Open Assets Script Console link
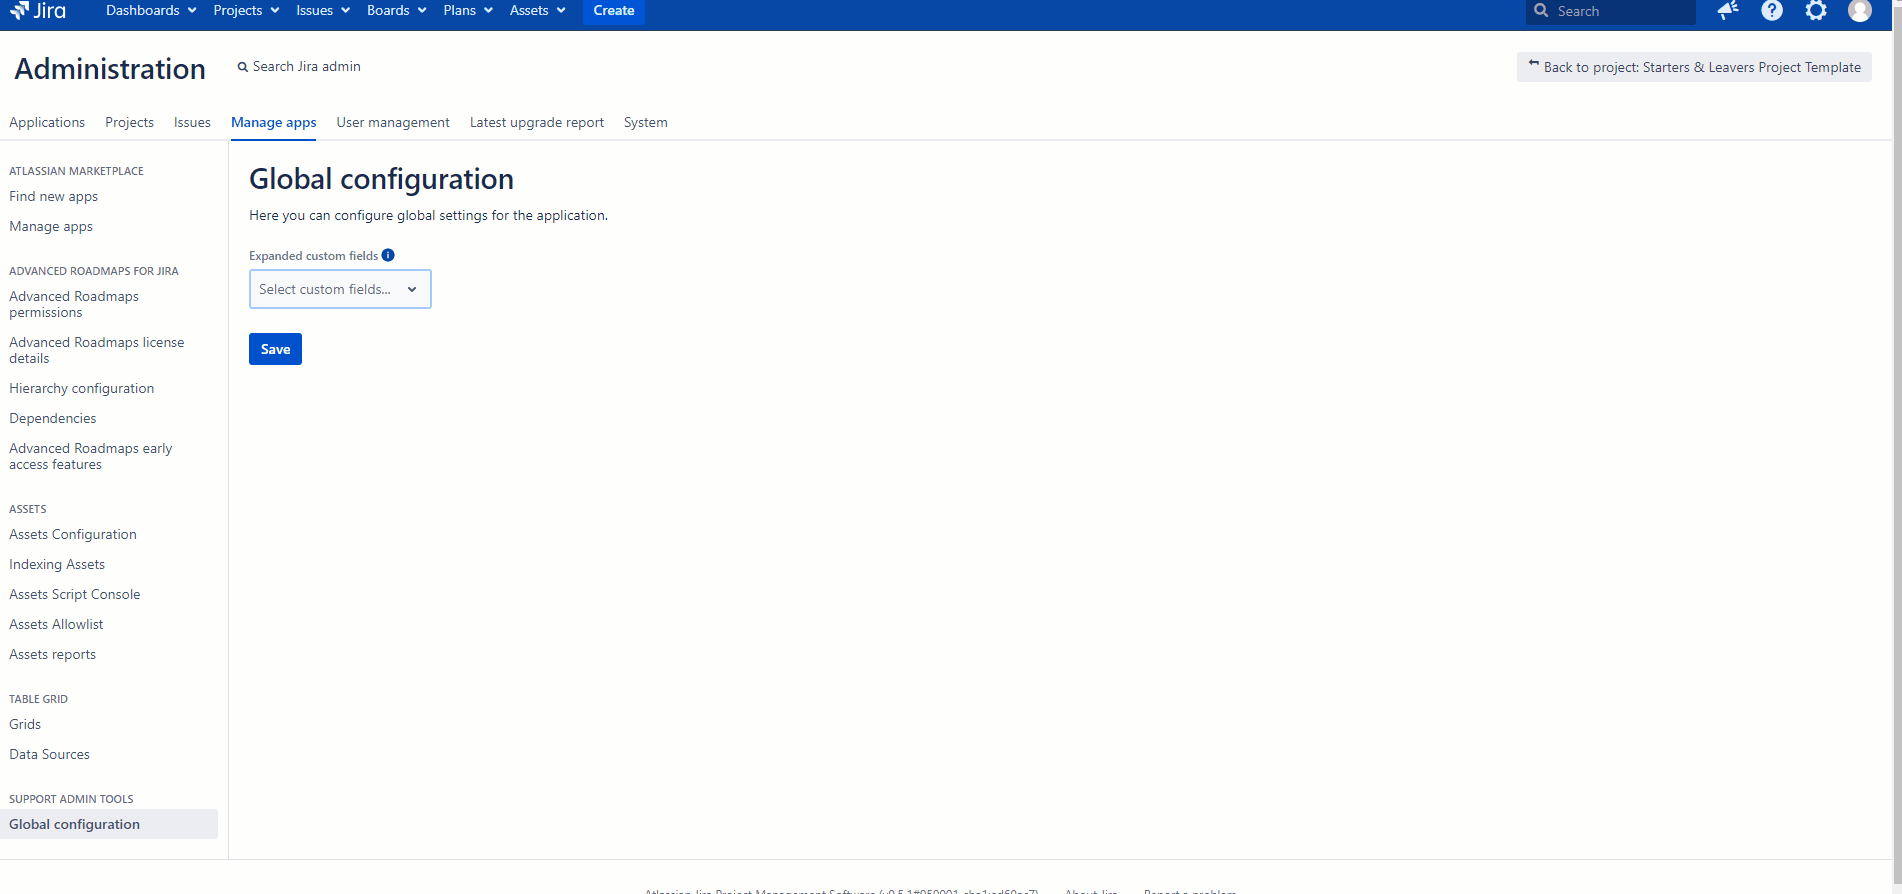 (75, 594)
